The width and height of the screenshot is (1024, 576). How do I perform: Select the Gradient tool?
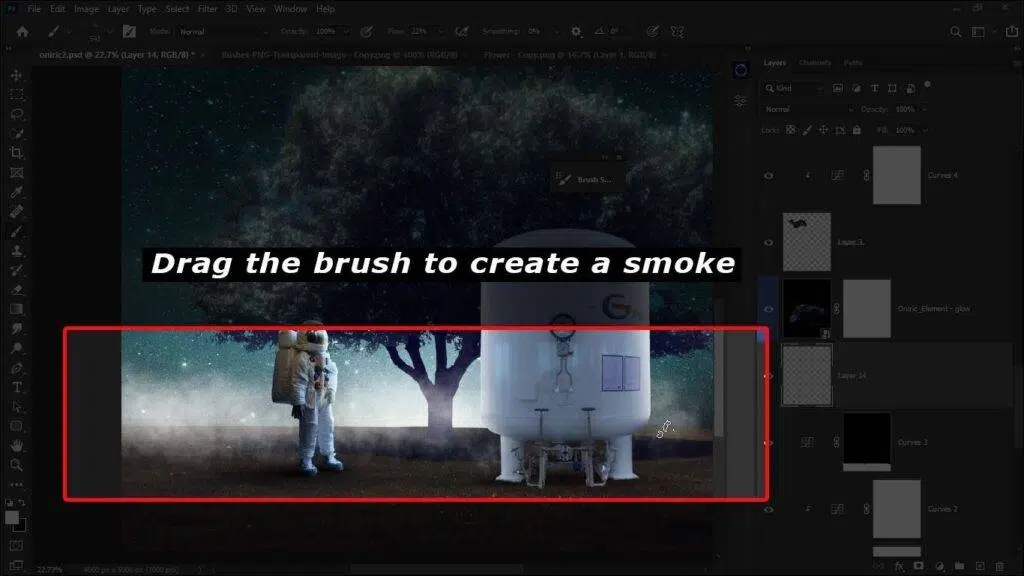click(16, 309)
